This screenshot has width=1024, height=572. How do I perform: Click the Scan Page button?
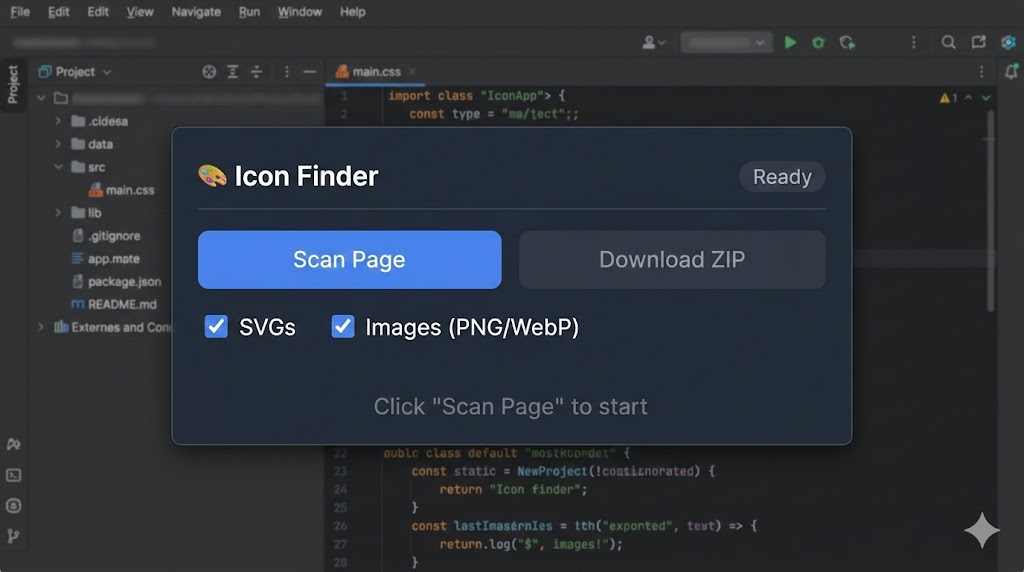click(349, 260)
